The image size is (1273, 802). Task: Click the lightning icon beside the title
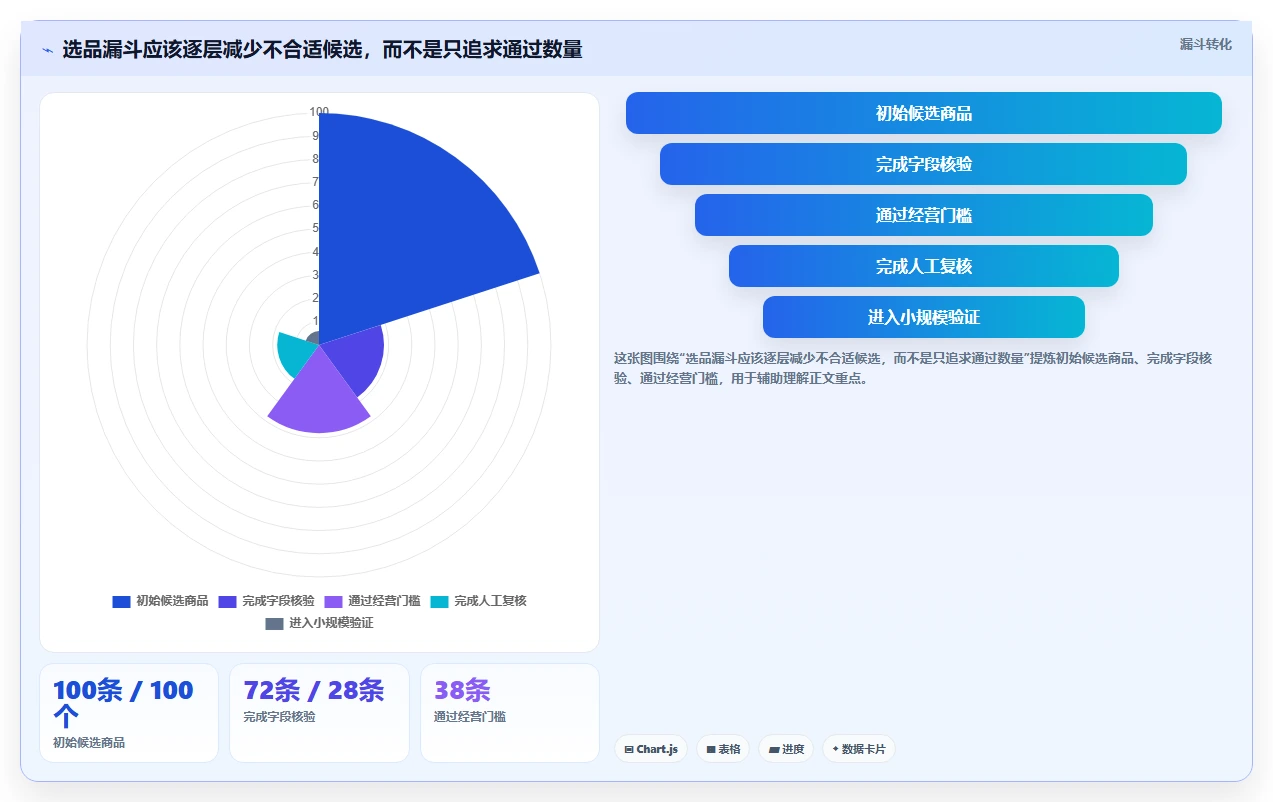[48, 49]
